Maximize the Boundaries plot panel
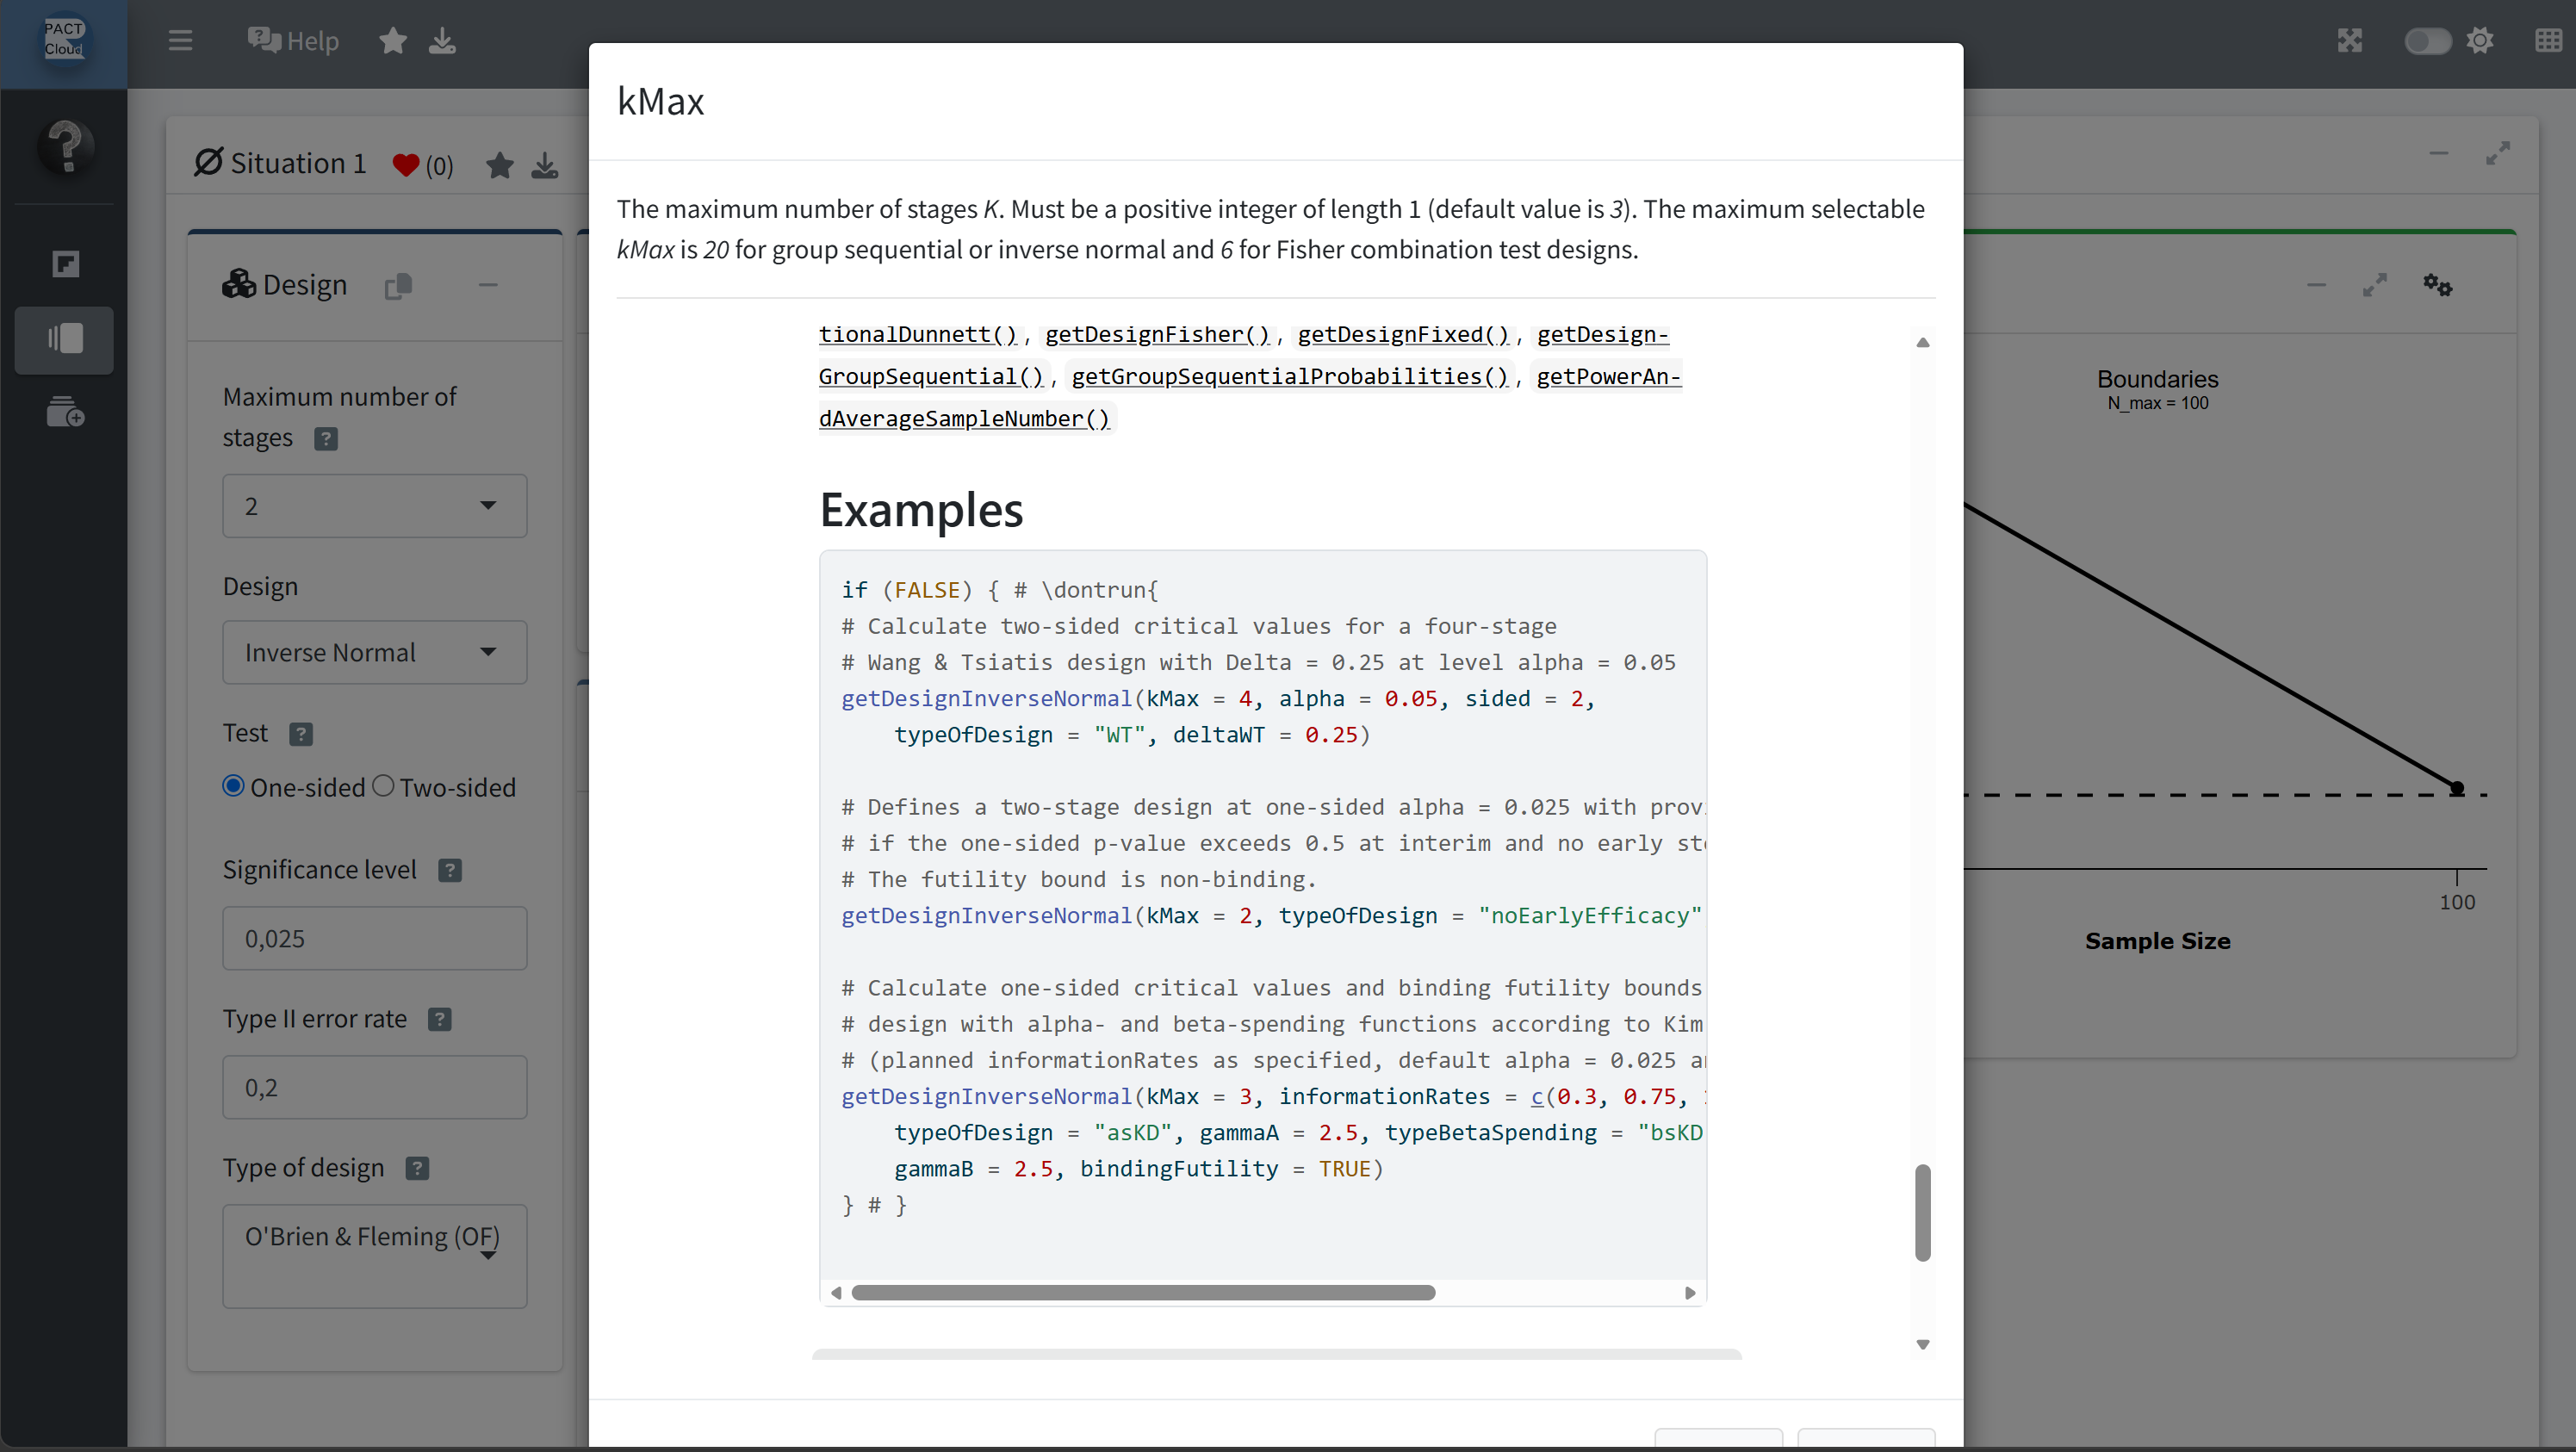The height and width of the screenshot is (1452, 2576). (x=2375, y=285)
